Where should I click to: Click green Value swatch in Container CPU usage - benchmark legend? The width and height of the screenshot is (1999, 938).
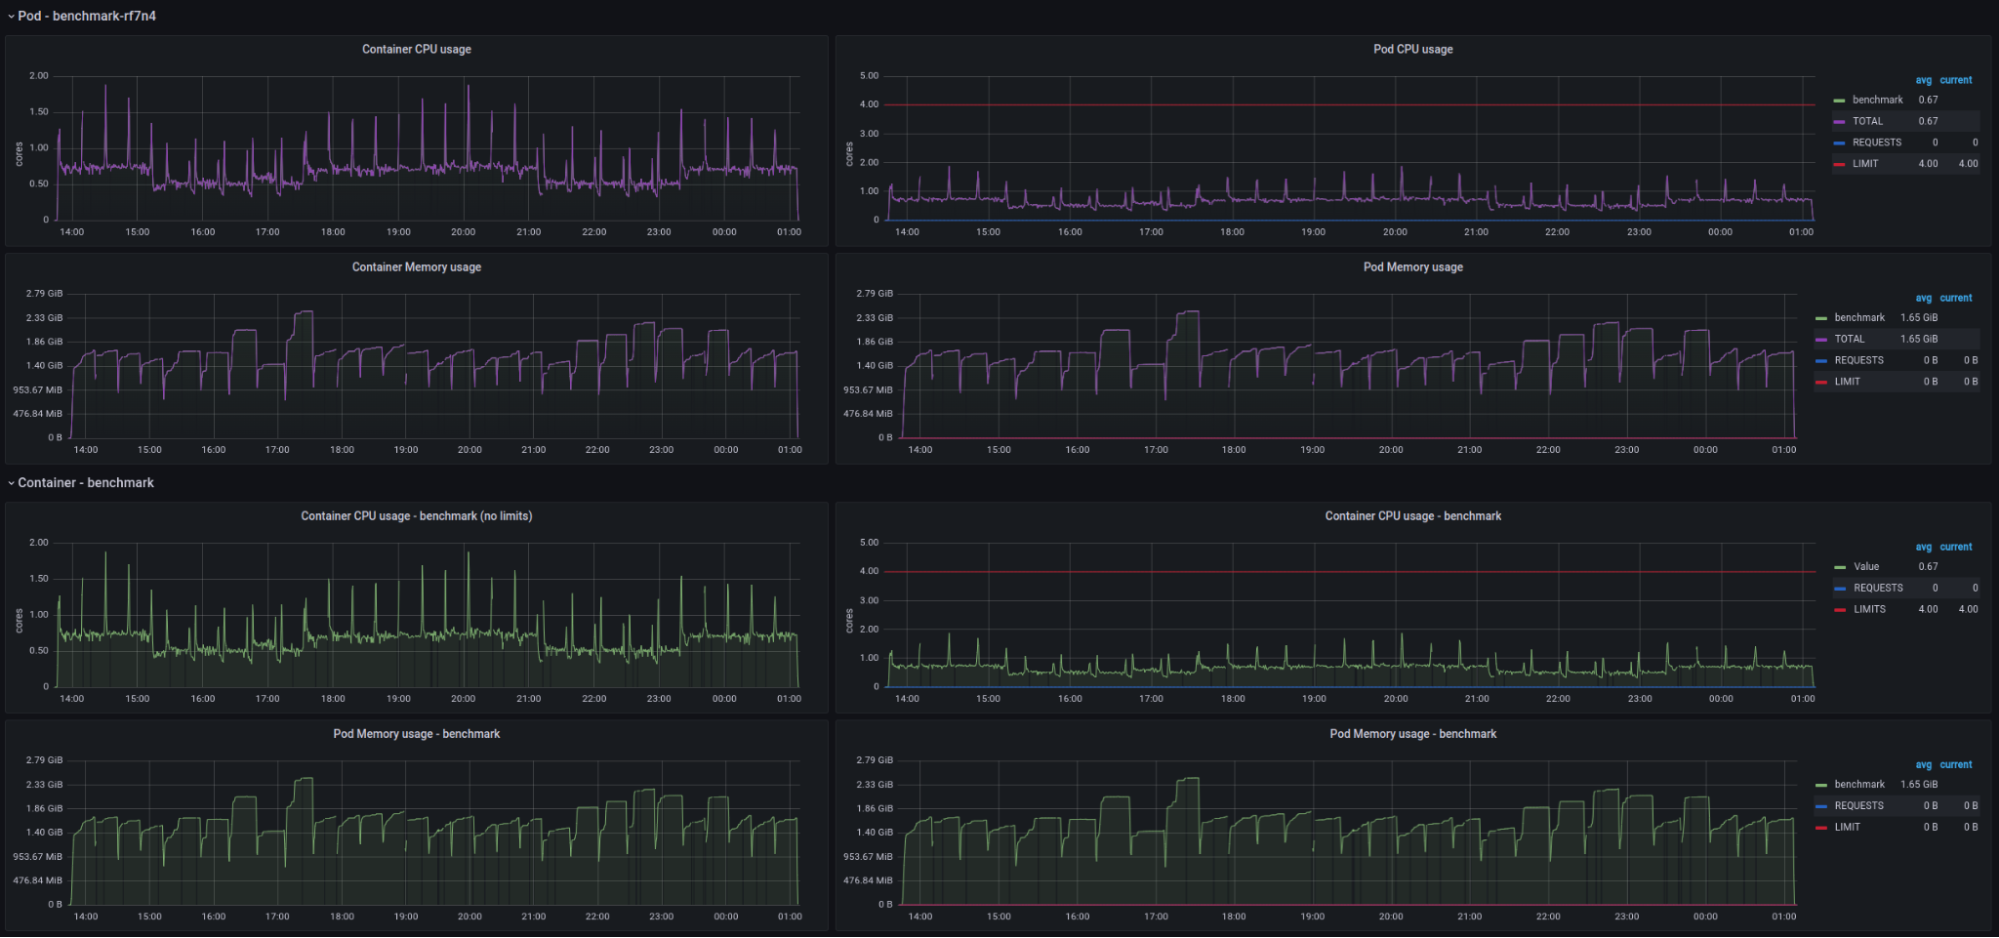tap(1840, 568)
